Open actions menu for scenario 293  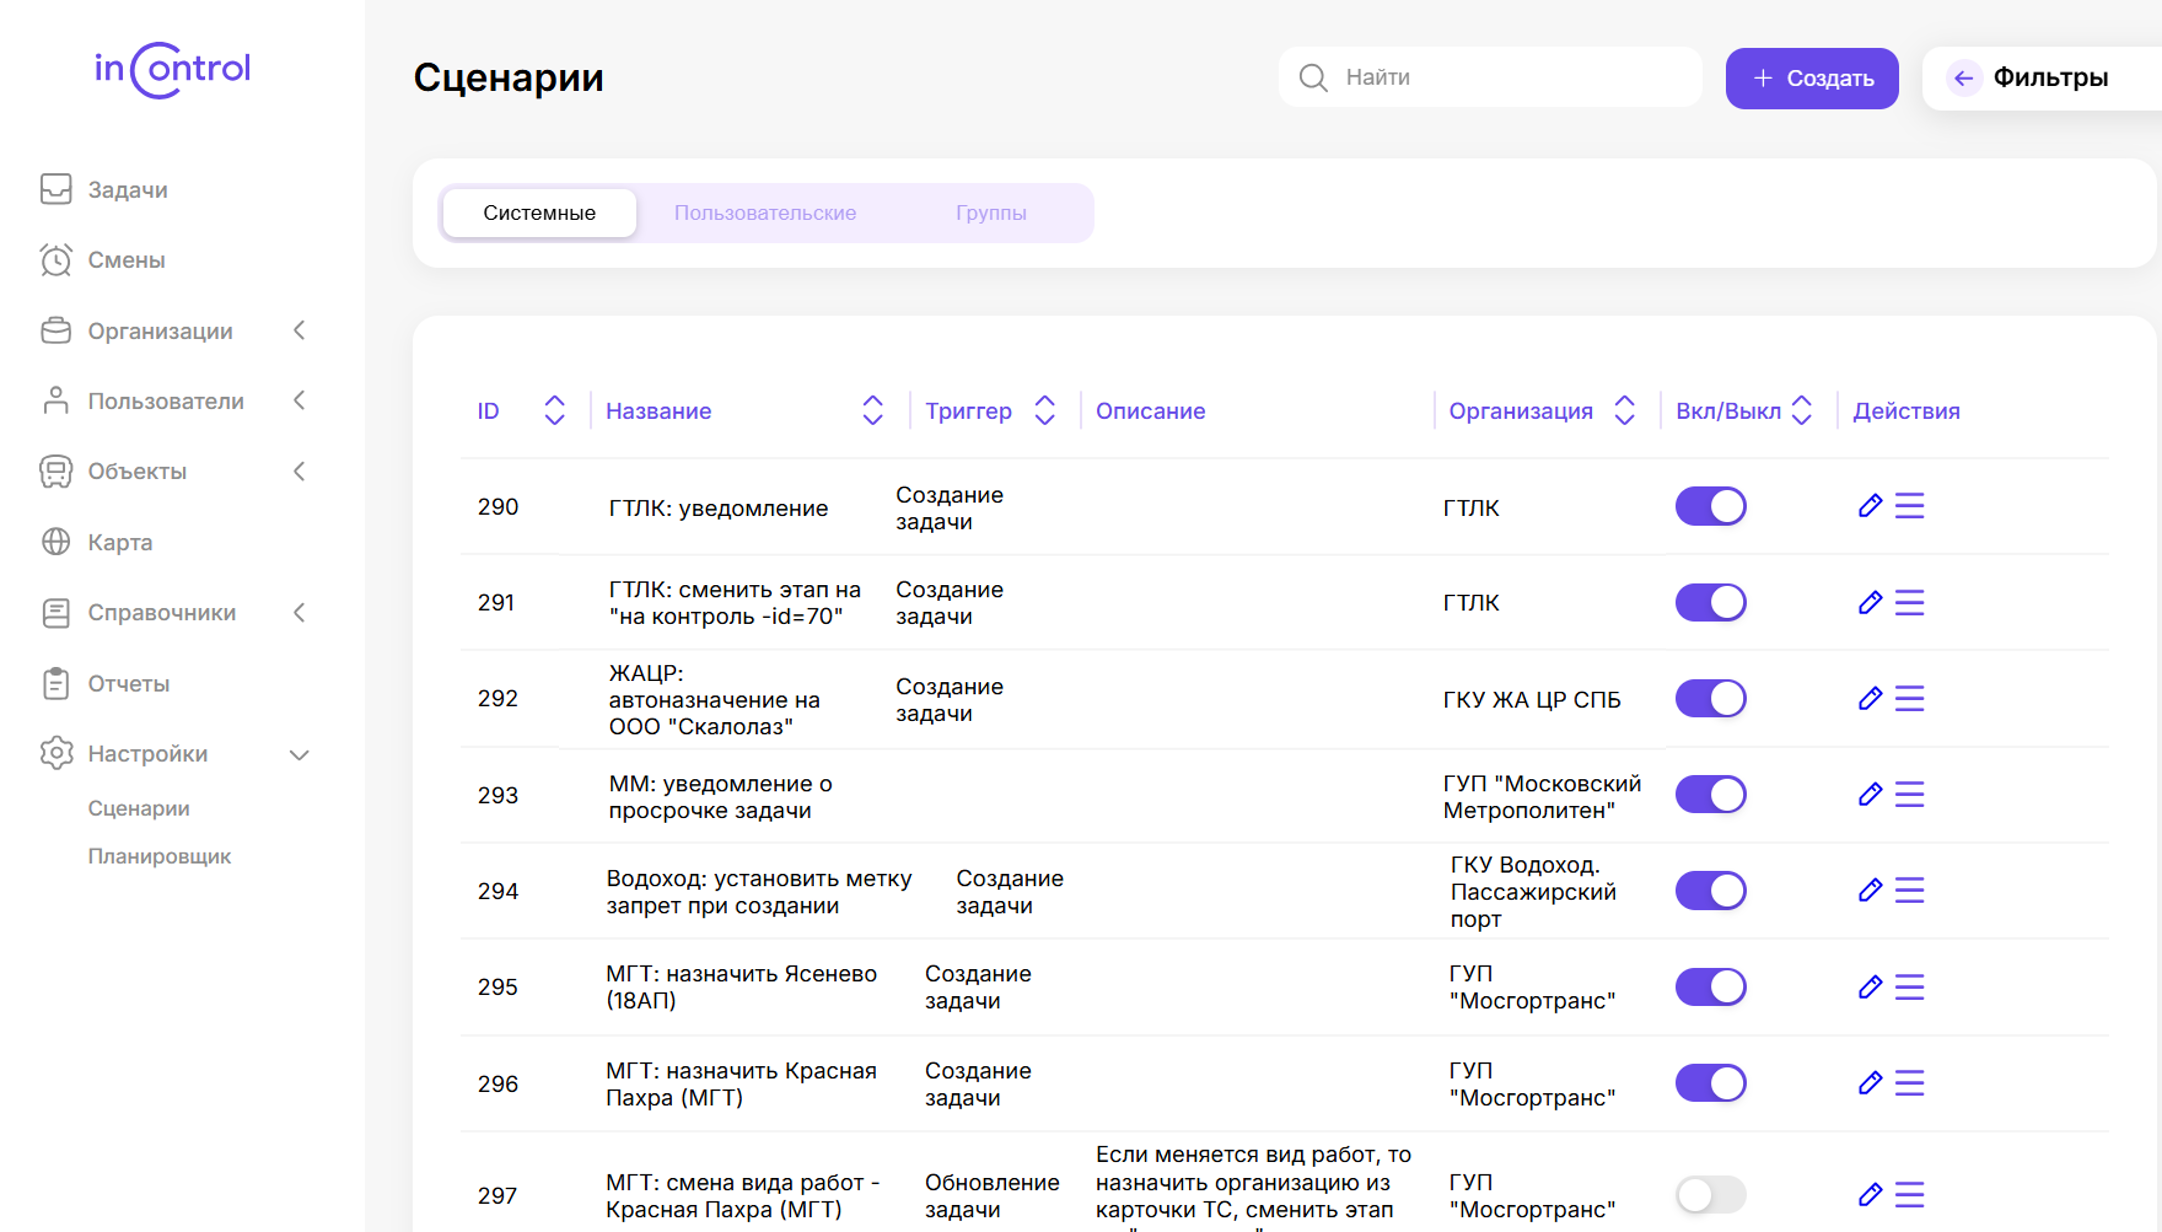click(x=1910, y=794)
